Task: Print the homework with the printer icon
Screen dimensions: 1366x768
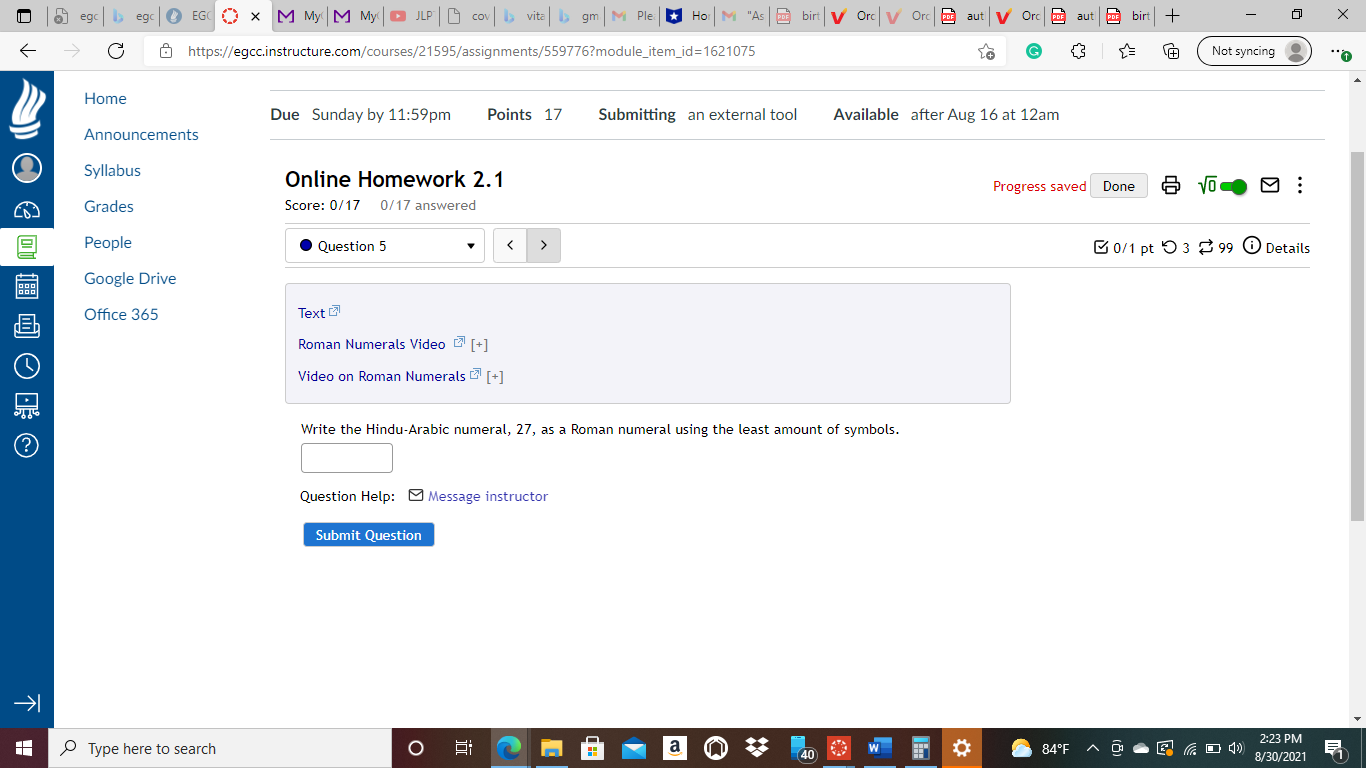Action: pyautogui.click(x=1171, y=185)
